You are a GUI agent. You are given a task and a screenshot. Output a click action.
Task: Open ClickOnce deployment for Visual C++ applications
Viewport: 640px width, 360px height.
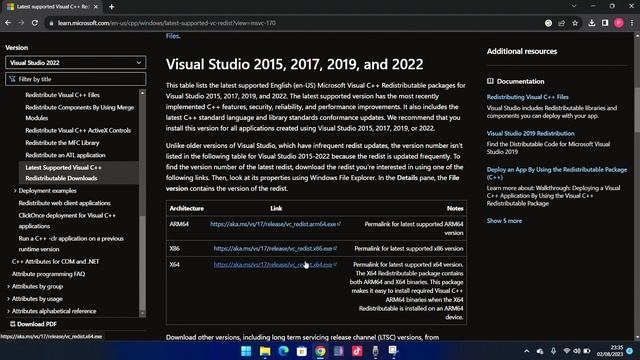coord(67,221)
